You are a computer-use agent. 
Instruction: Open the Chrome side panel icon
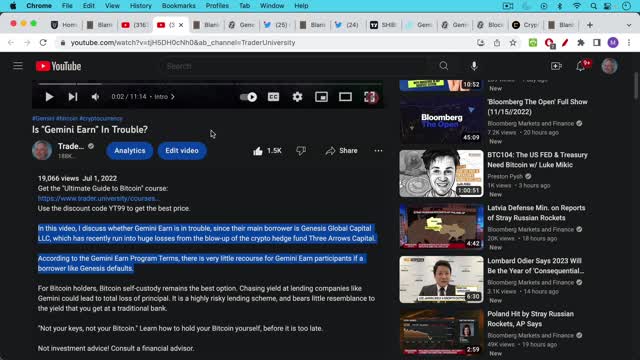(x=597, y=42)
